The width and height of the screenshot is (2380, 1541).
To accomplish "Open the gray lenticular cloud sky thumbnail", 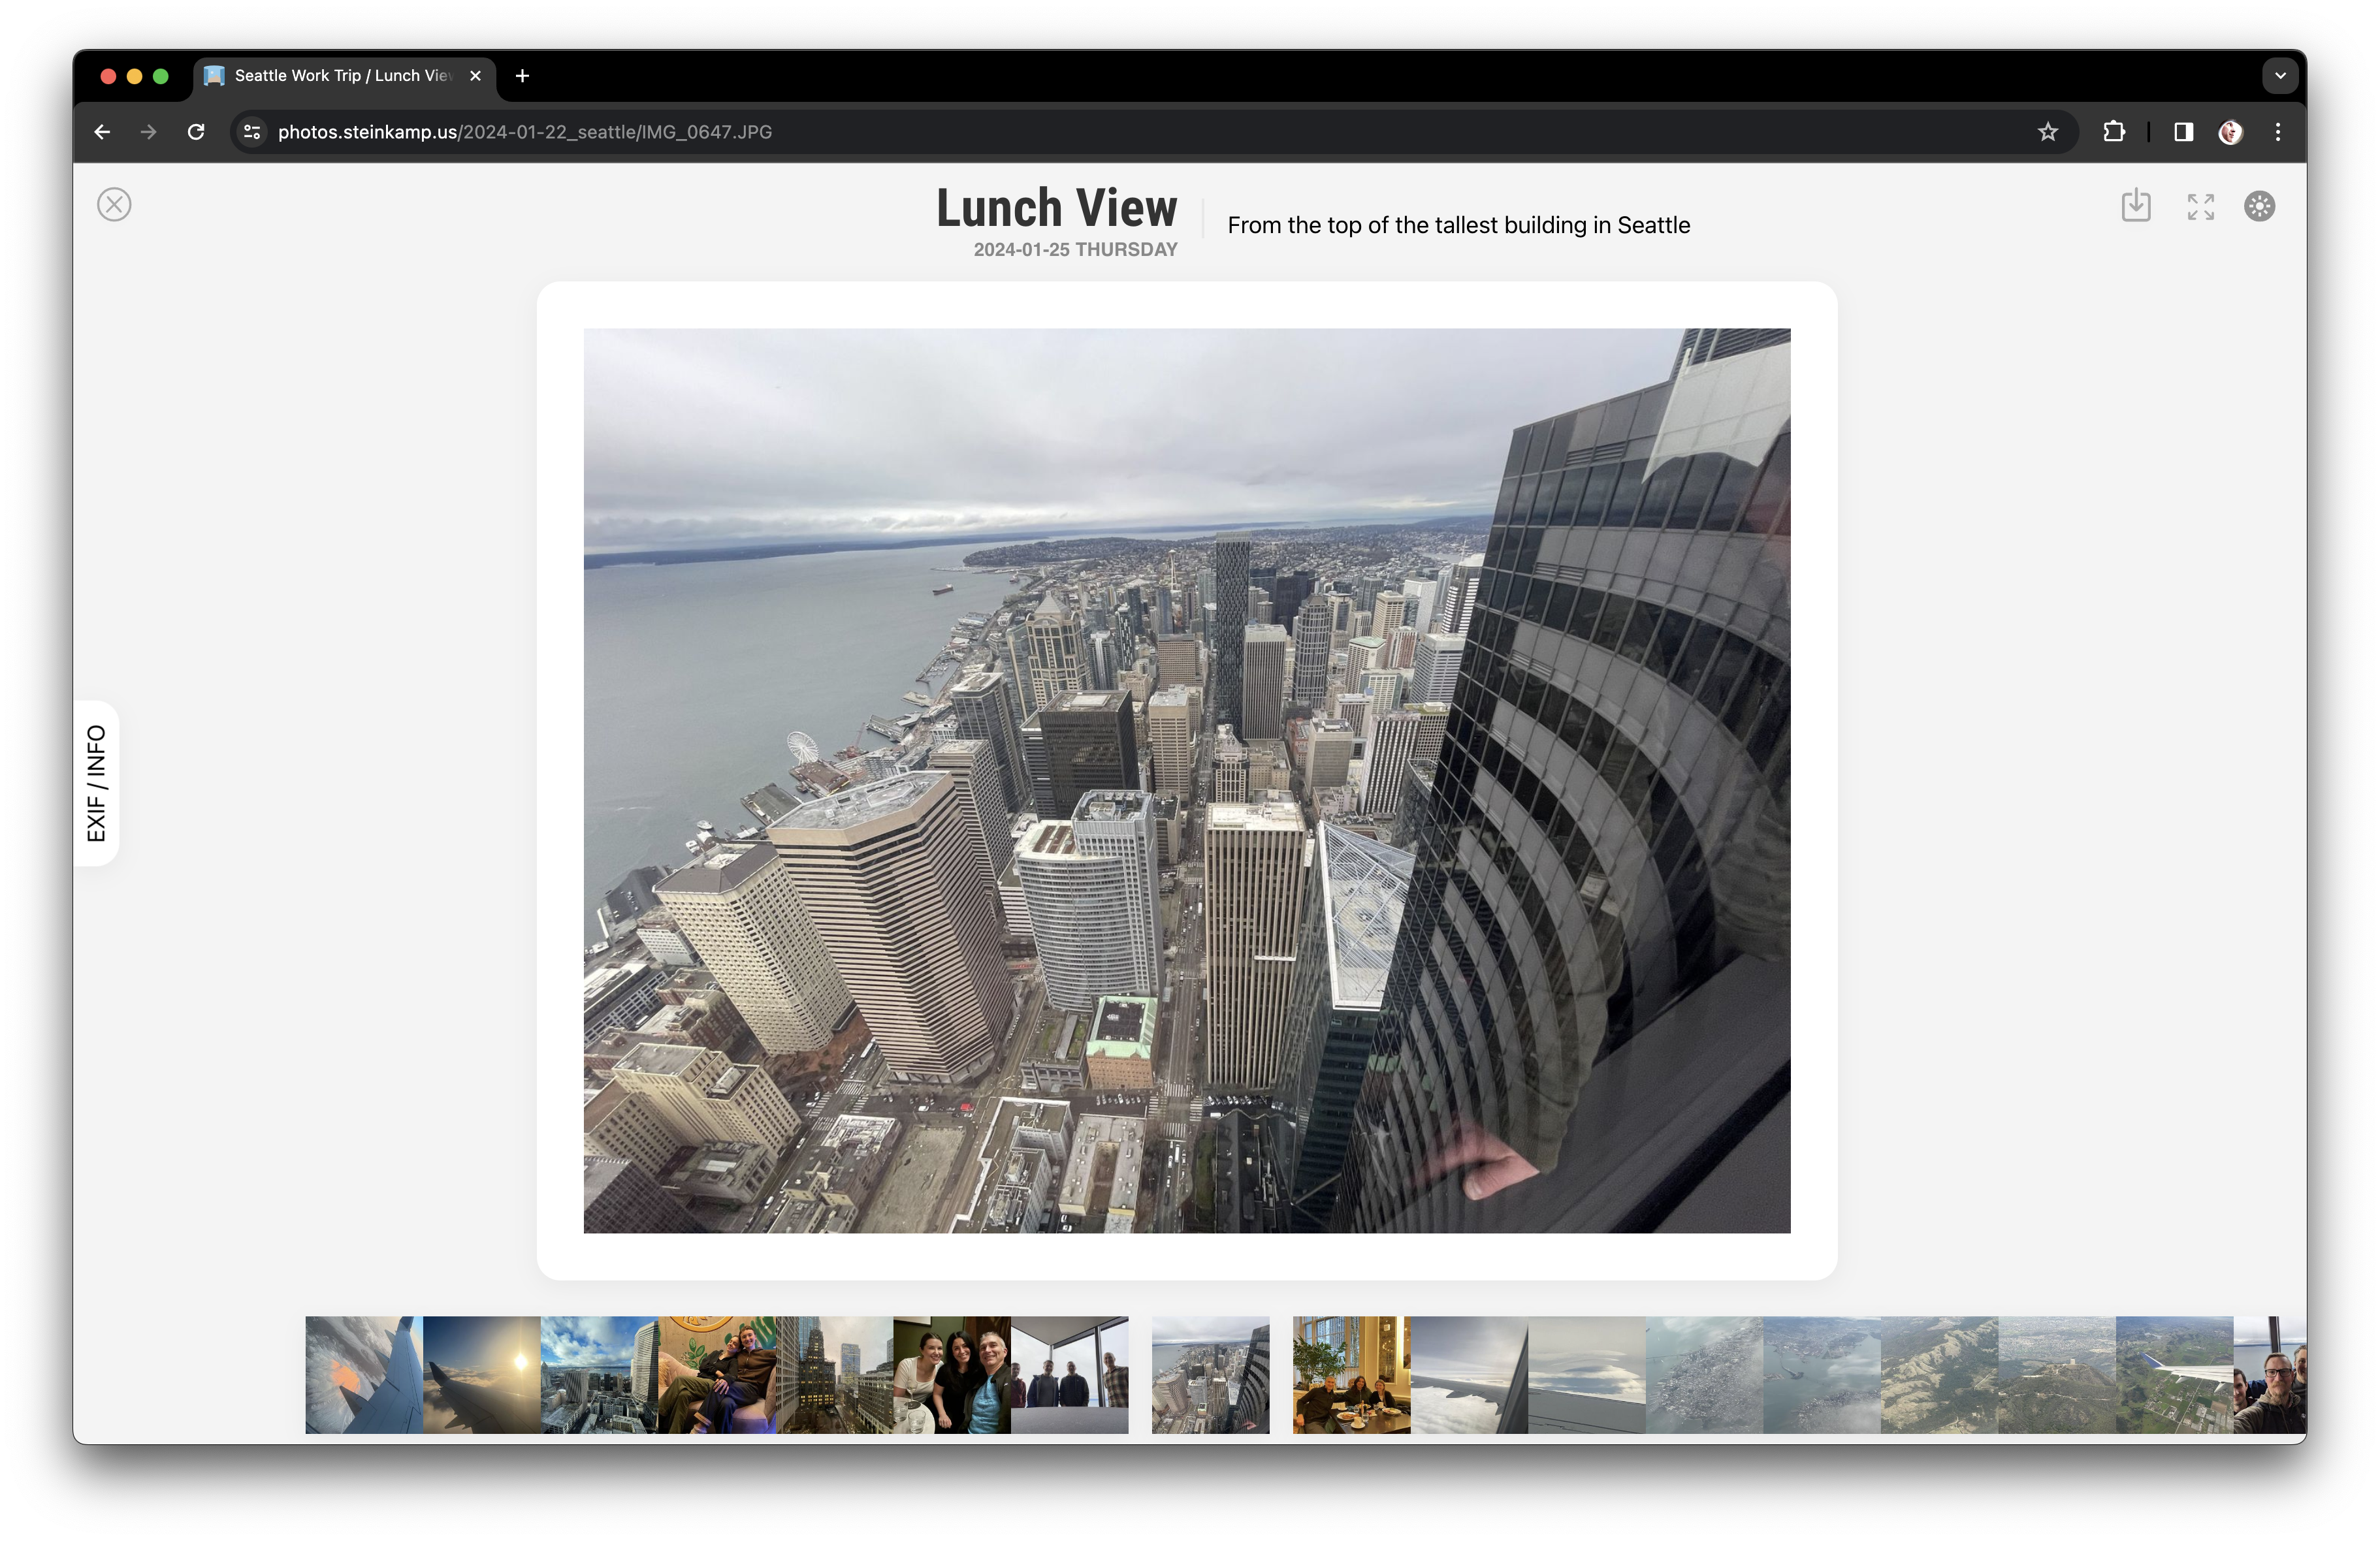I will (1586, 1375).
